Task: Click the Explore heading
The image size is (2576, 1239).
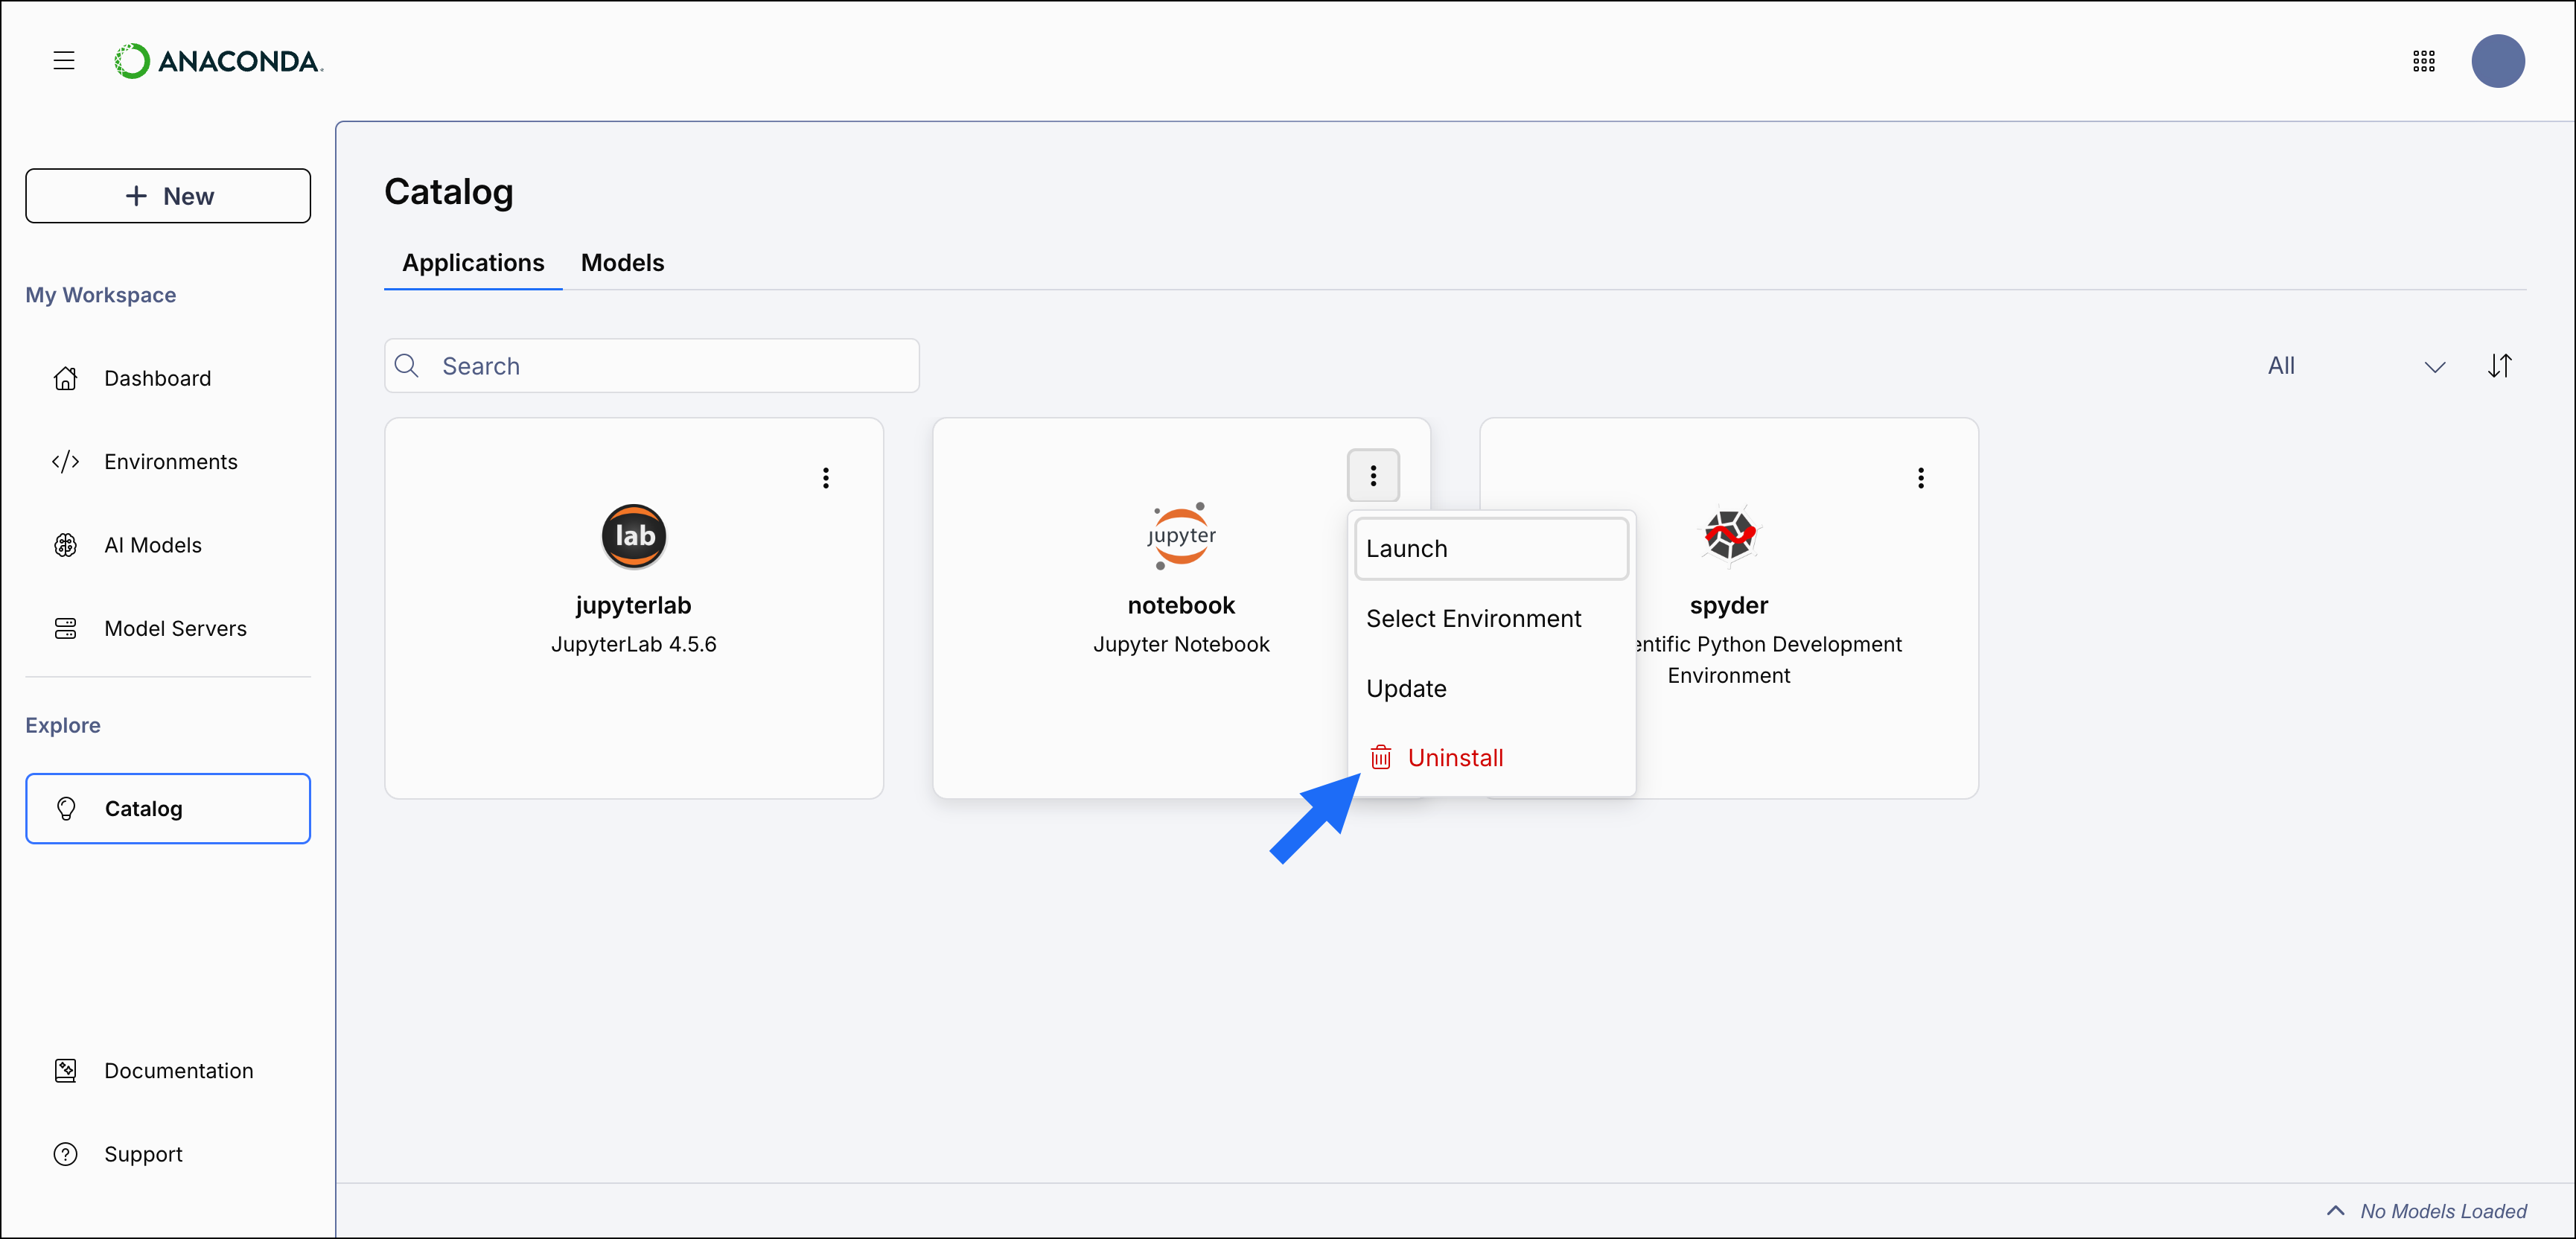Action: point(63,725)
